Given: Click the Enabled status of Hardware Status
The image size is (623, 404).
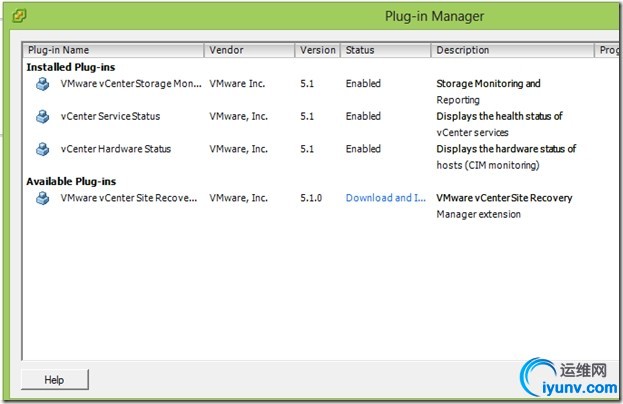Looking at the screenshot, I should 363,150.
